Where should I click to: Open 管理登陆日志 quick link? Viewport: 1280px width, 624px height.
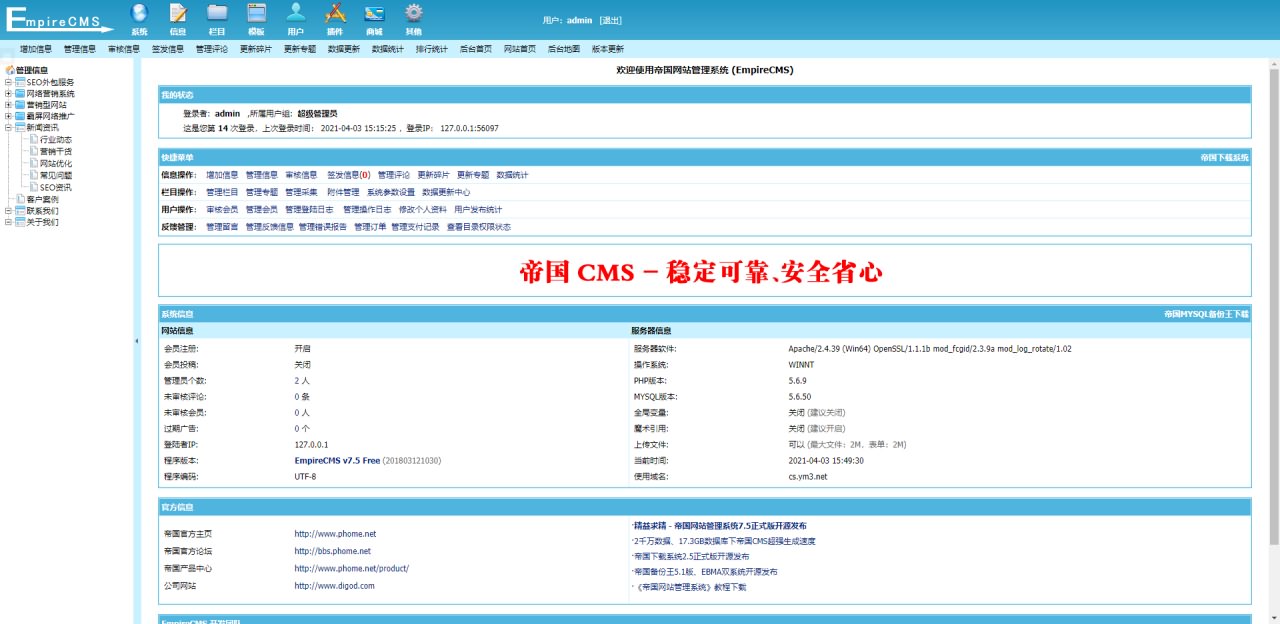[309, 210]
